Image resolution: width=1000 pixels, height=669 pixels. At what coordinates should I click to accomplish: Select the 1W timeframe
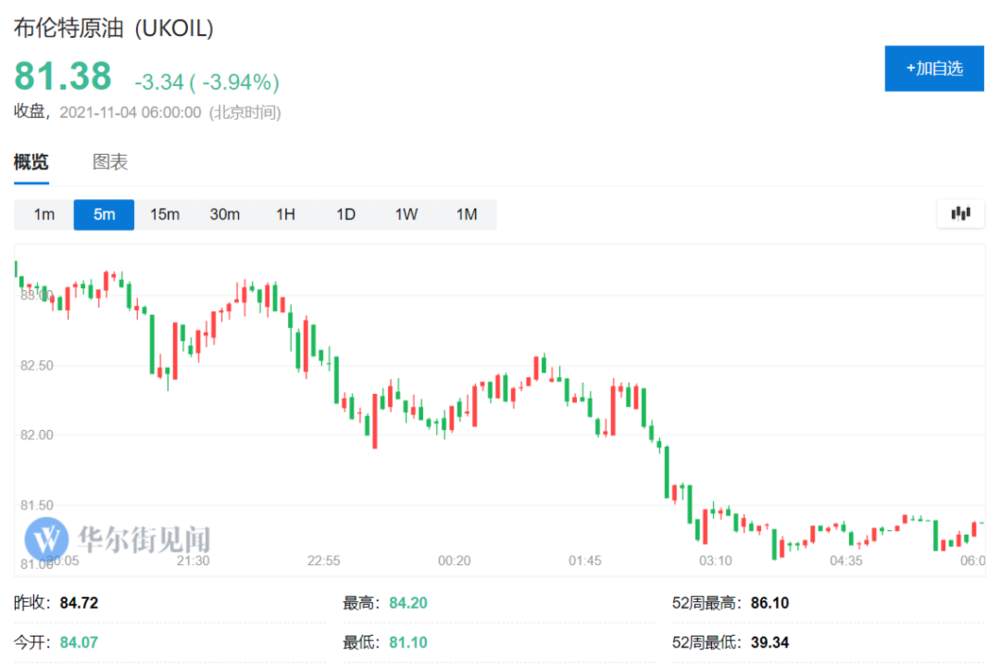(406, 214)
